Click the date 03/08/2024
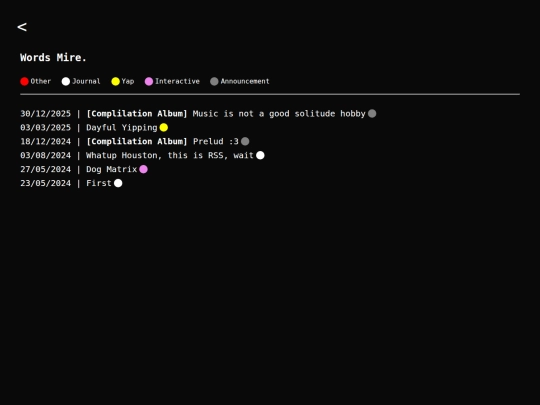Viewport: 540px width, 405px height. (45, 155)
